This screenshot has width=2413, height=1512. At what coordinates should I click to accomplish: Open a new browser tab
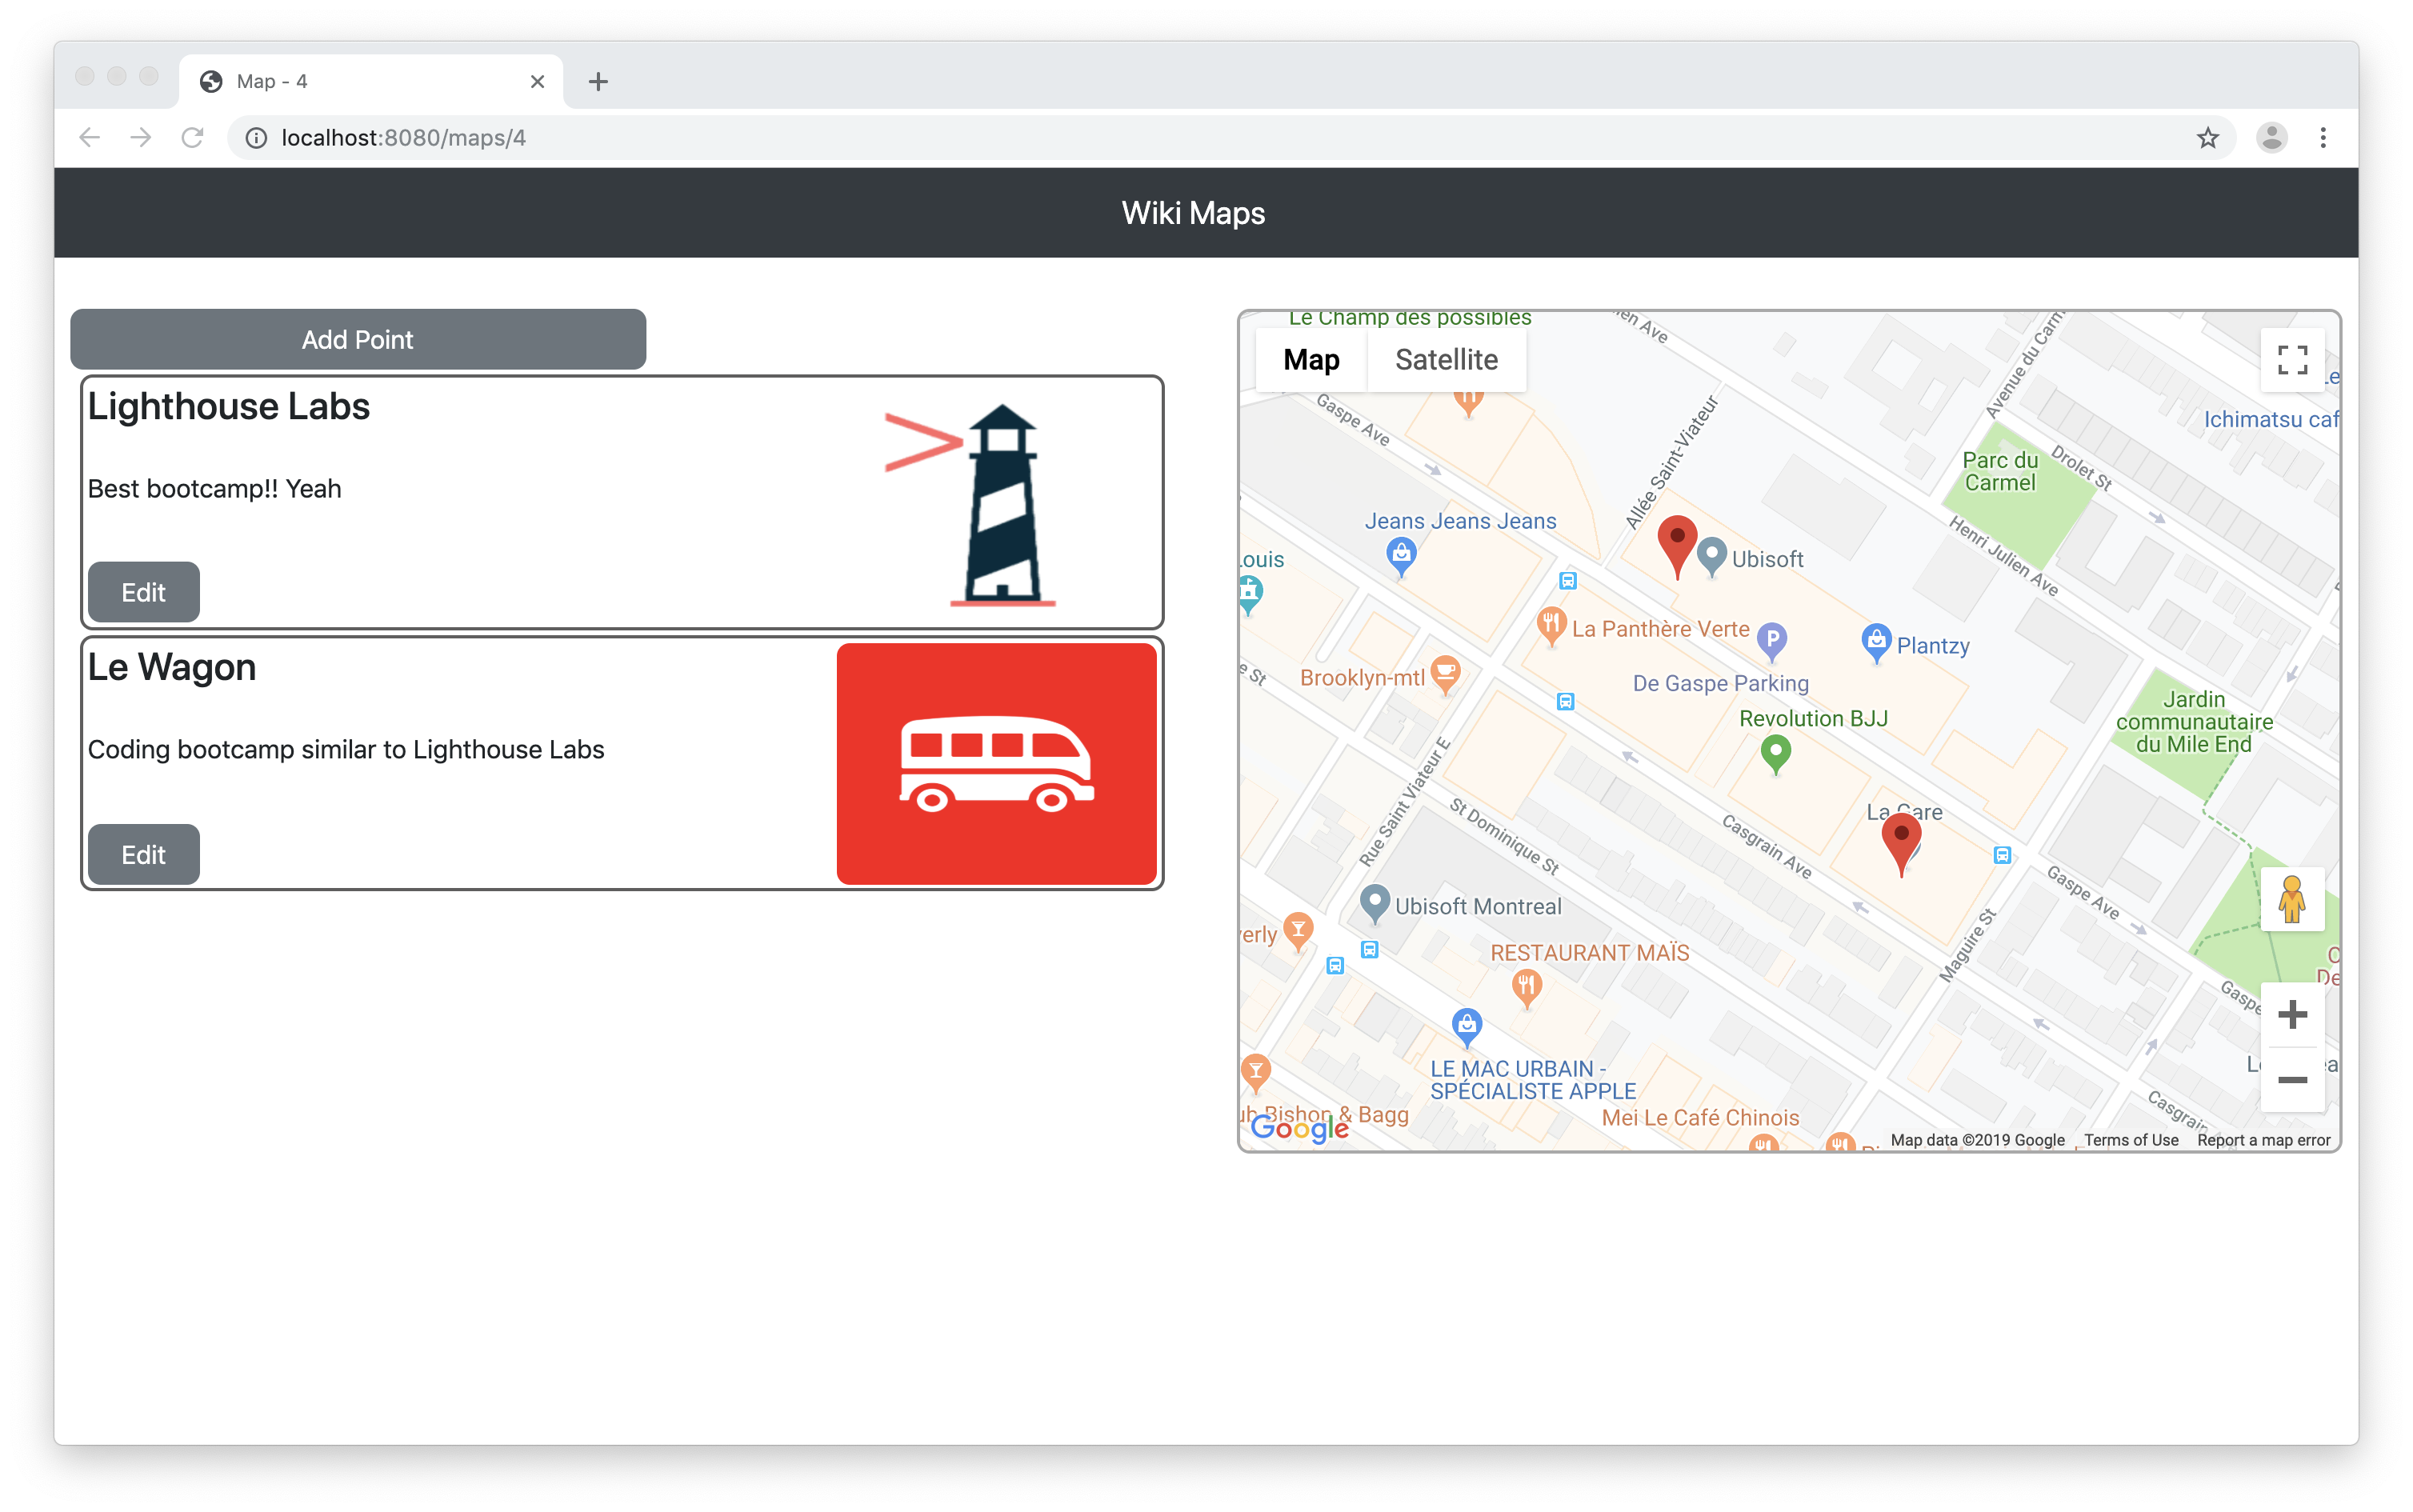tap(598, 81)
